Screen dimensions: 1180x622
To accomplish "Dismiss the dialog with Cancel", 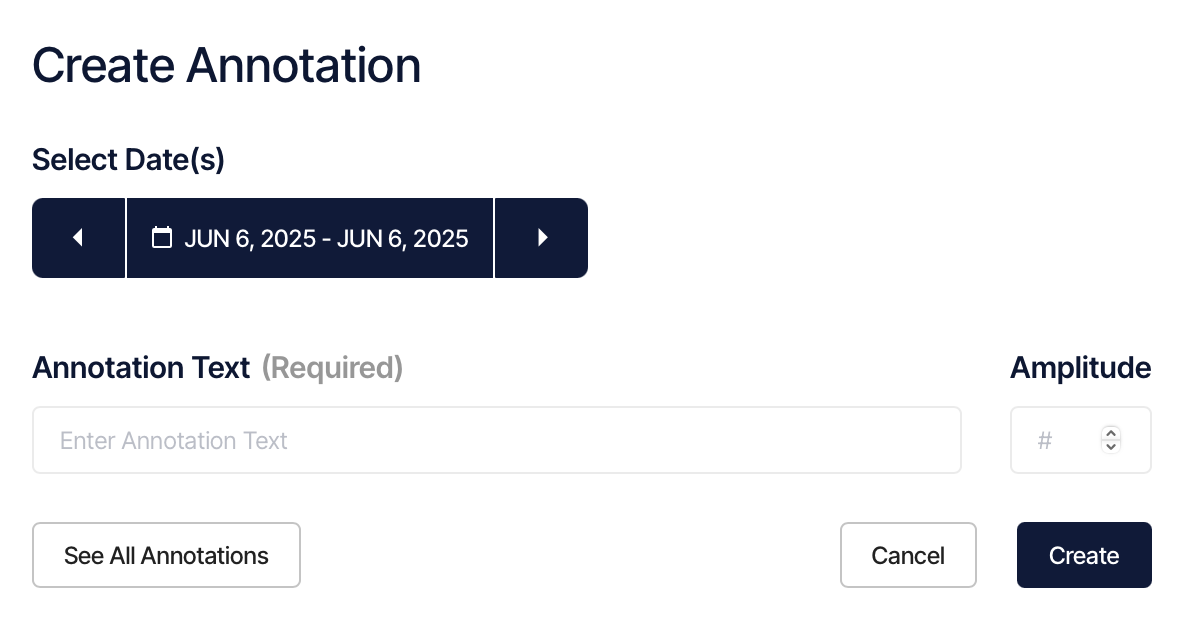I will 908,555.
